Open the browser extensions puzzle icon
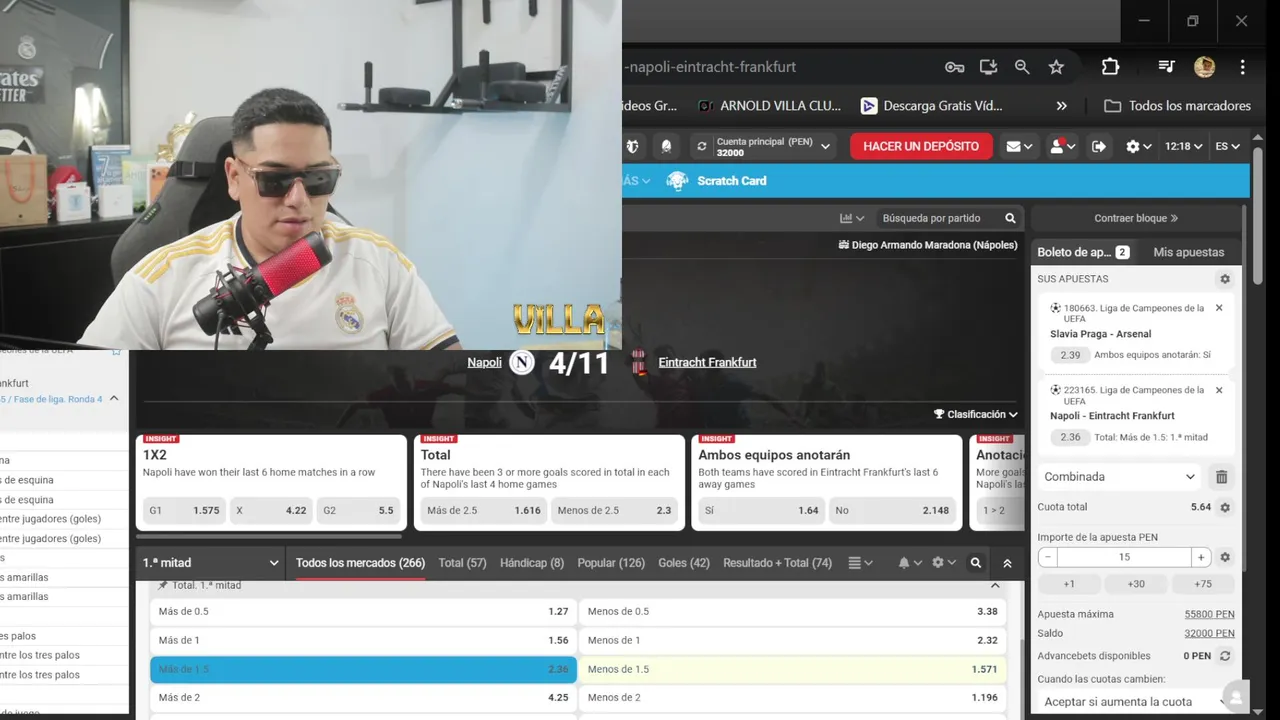The width and height of the screenshot is (1280, 720). (1110, 67)
